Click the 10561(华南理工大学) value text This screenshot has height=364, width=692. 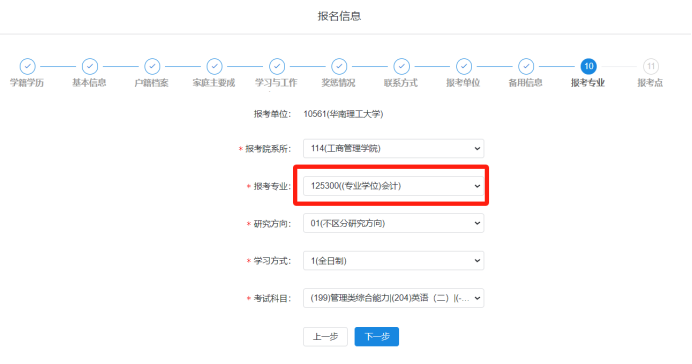click(343, 114)
